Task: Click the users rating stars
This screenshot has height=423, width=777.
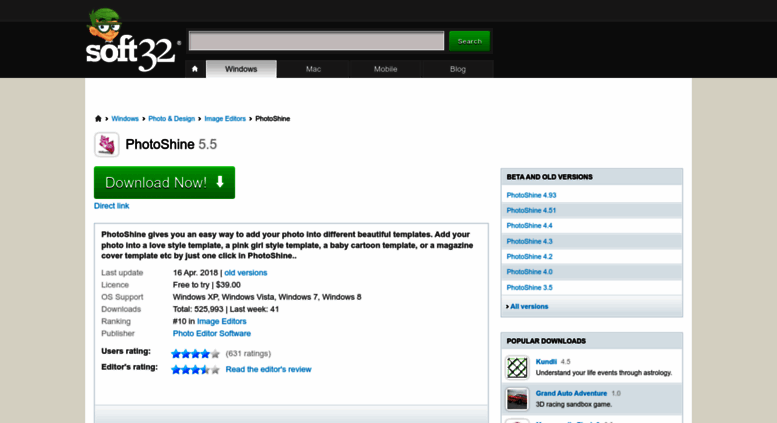Action: pos(195,354)
